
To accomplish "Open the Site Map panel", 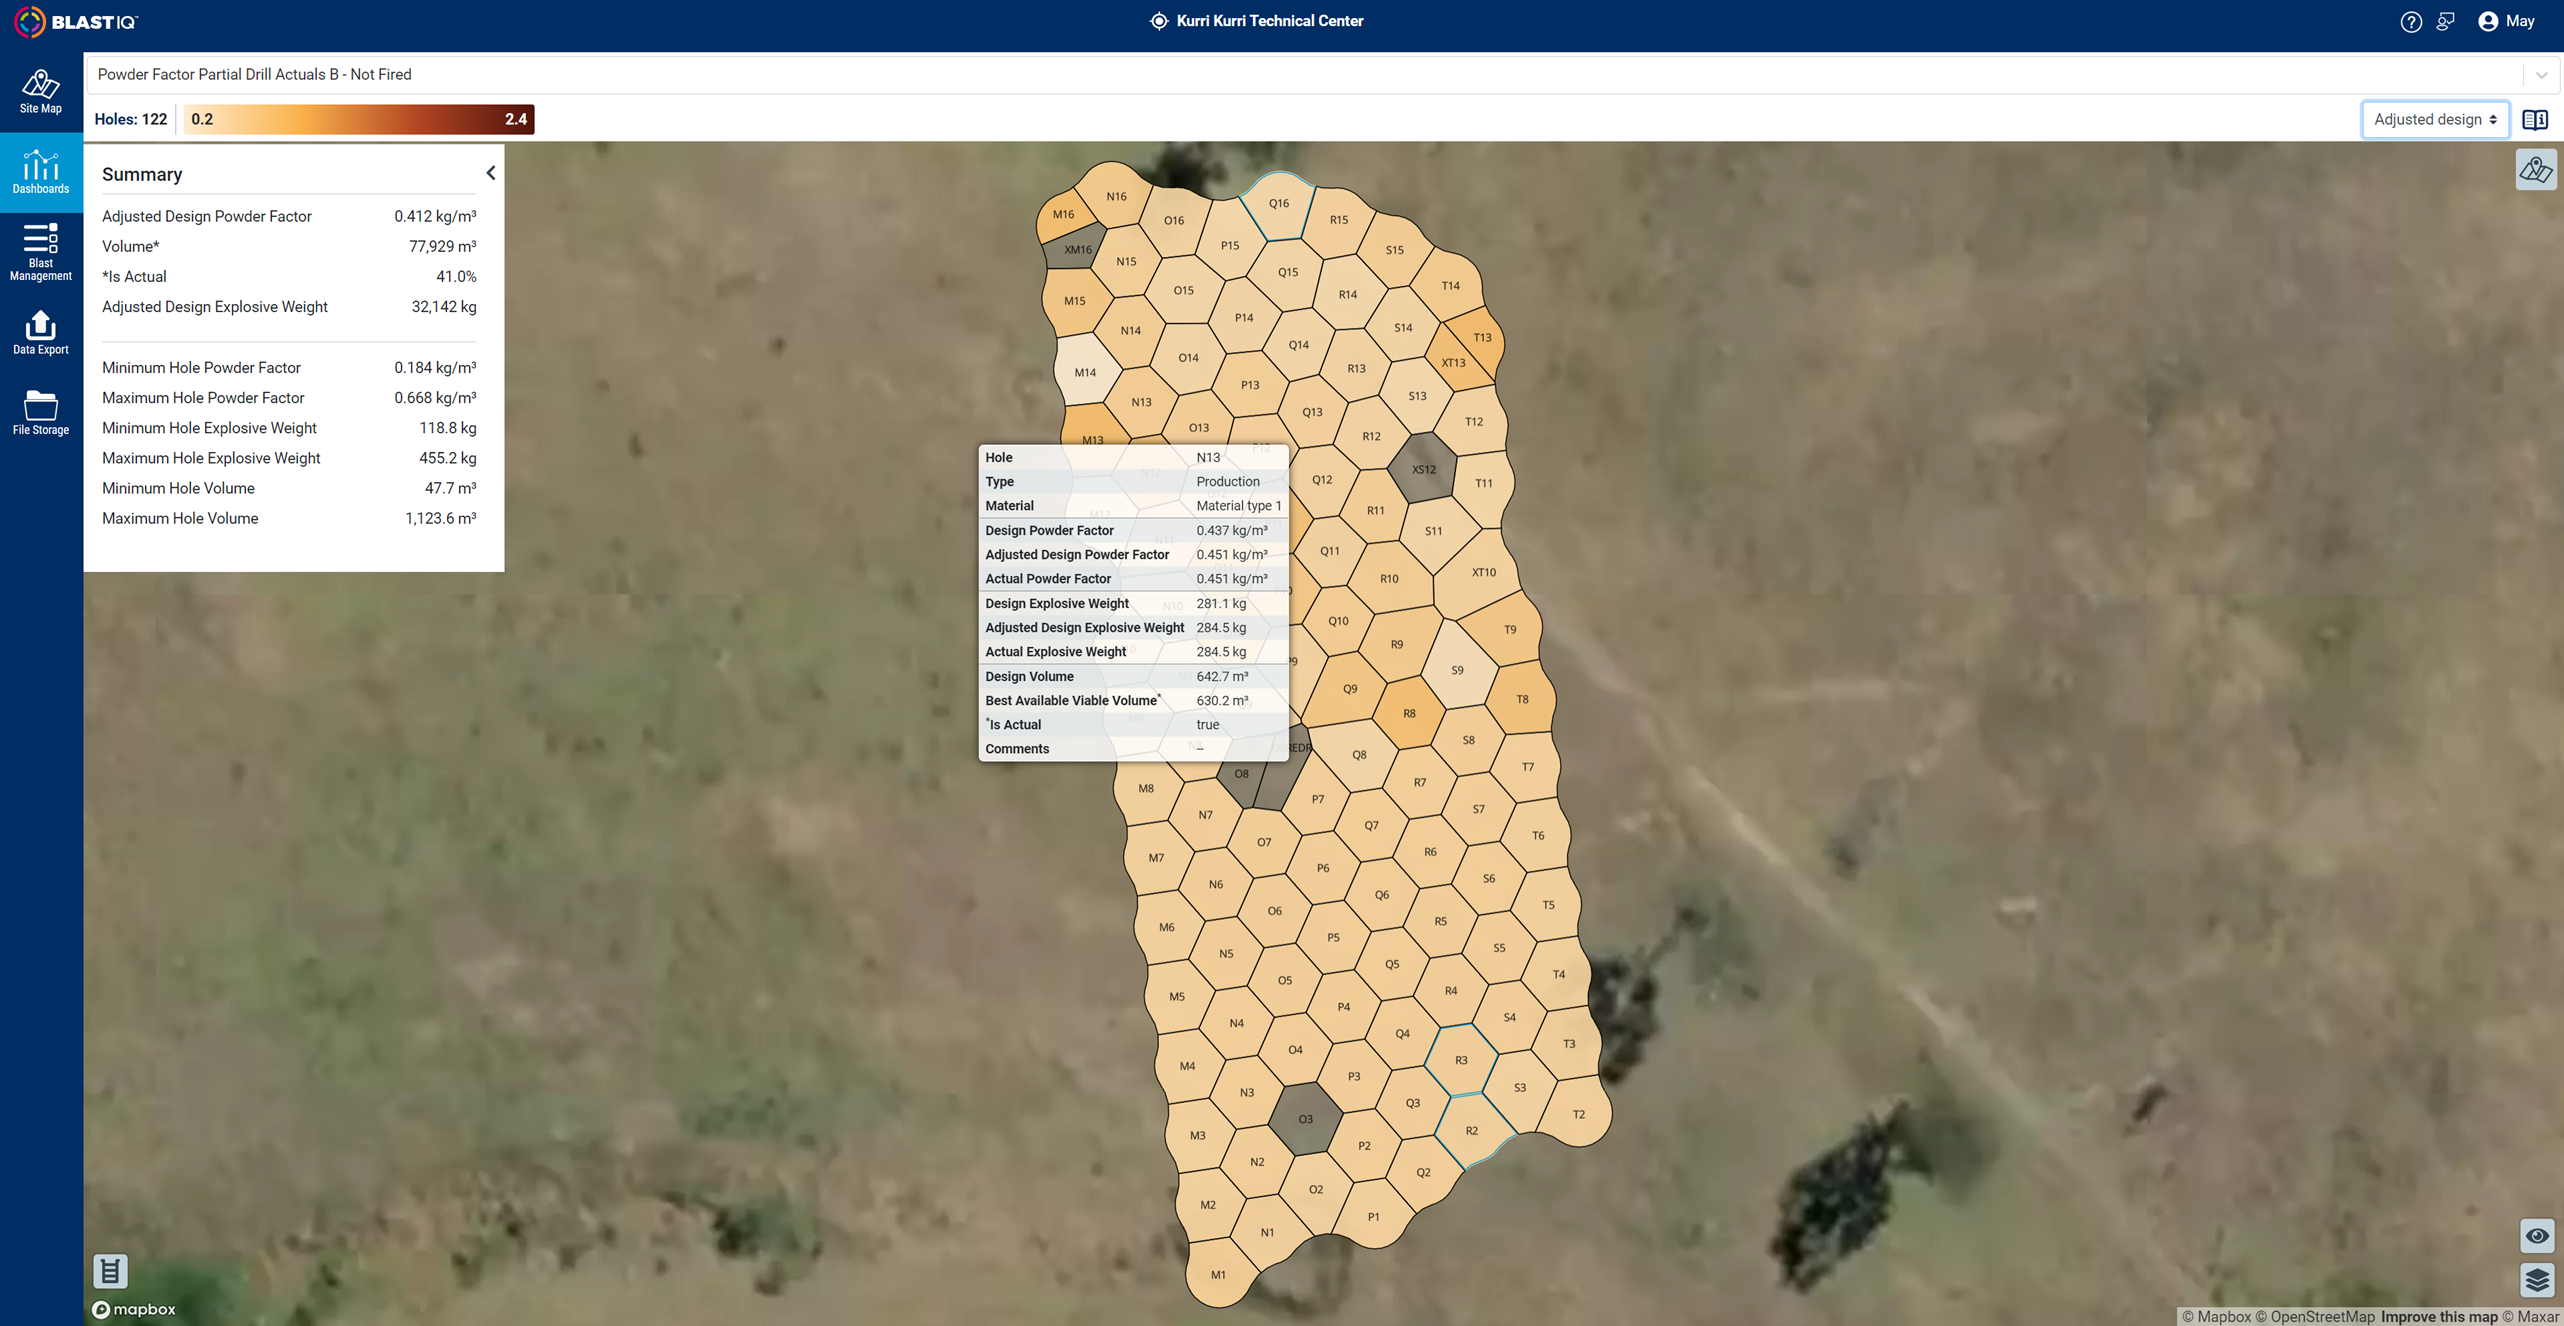I will [x=40, y=92].
